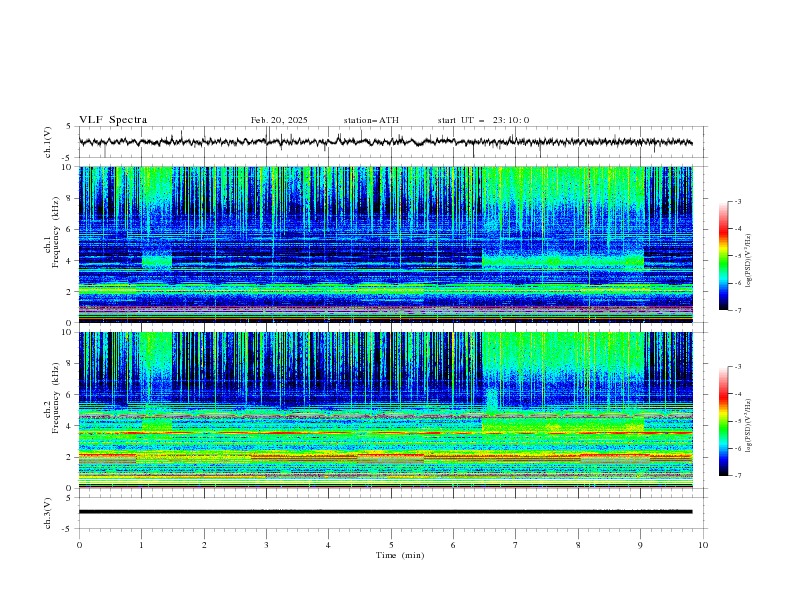792x612 pixels.
Task: Click the "3" minute tick label on Time axis
Action: point(266,545)
